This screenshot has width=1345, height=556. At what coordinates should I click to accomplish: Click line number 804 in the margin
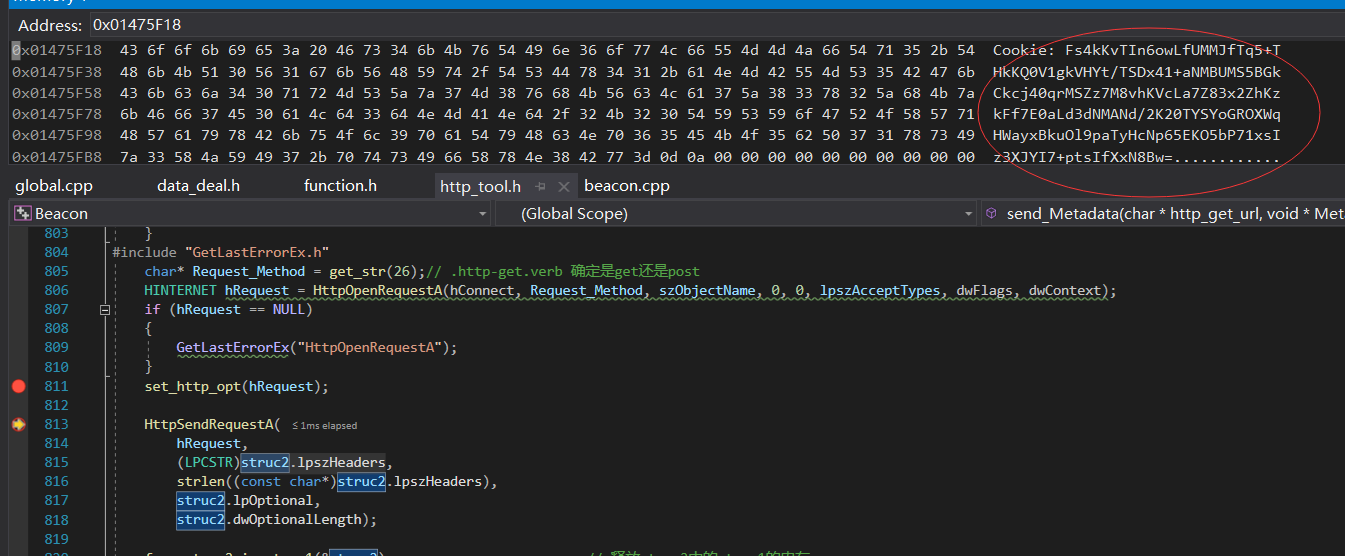point(56,252)
